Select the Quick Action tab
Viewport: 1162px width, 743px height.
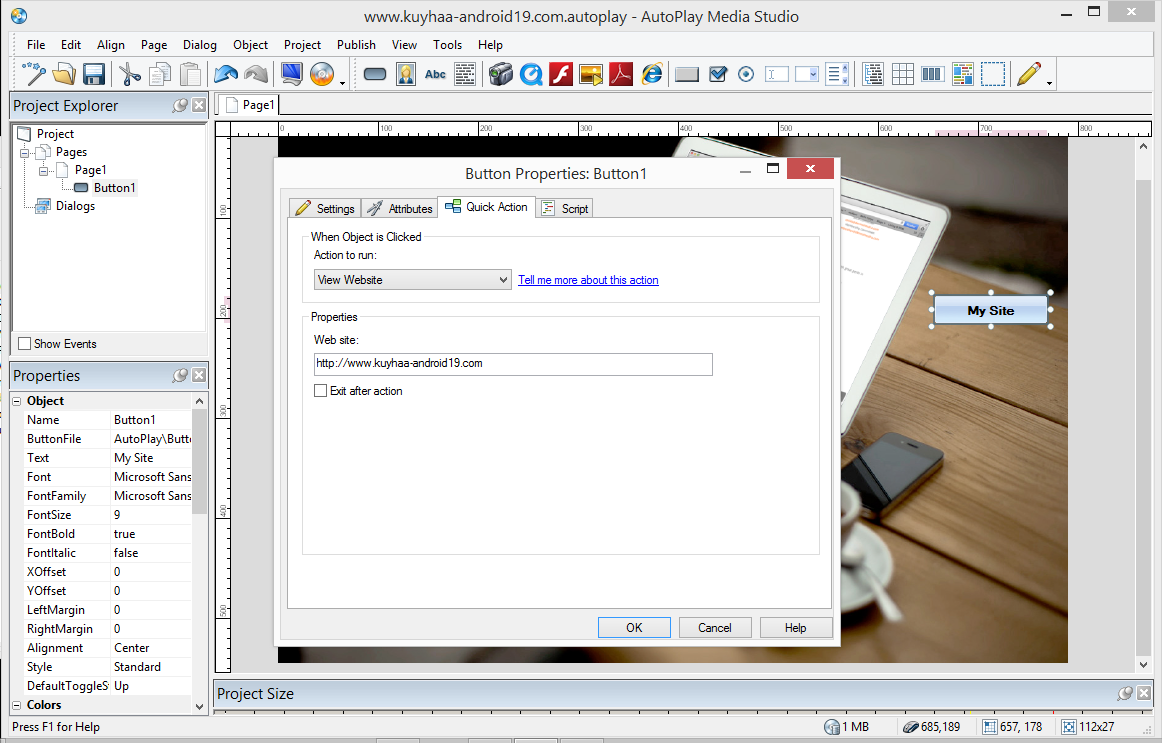click(x=486, y=207)
